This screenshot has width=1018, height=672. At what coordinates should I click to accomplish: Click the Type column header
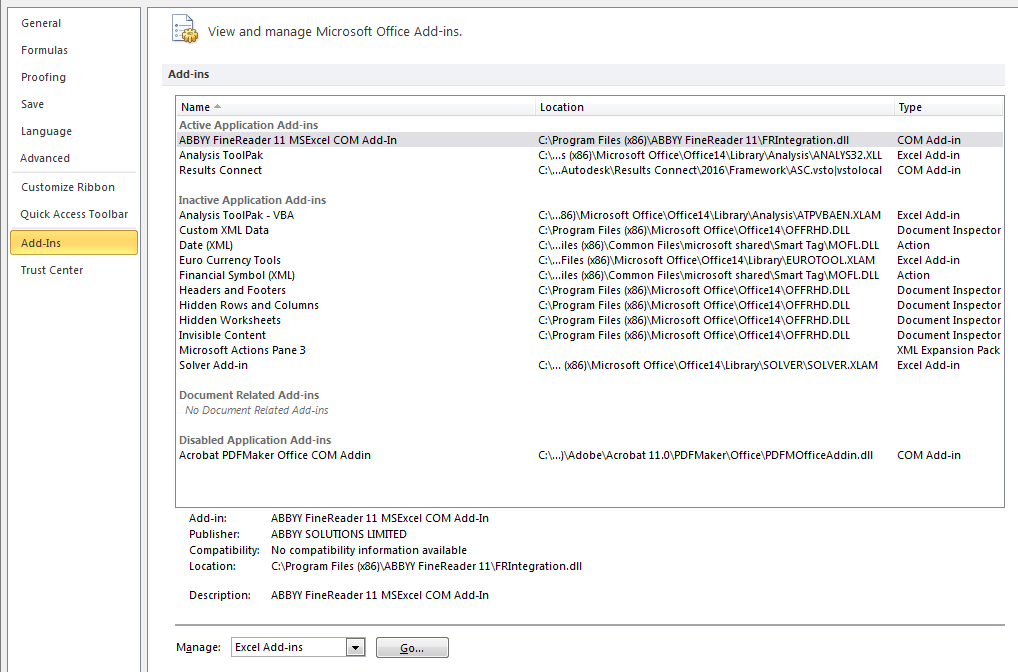click(x=949, y=107)
